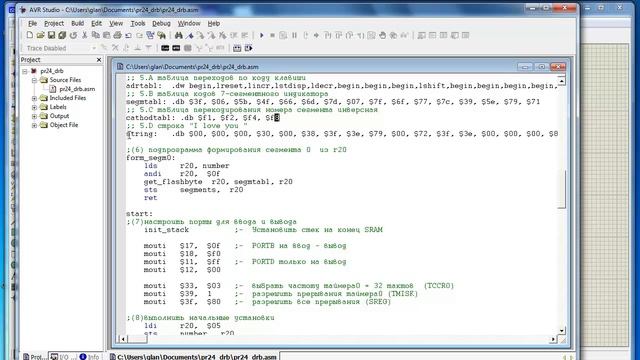Viewport: 640px width, 360px height.
Task: Expand the Included Files folder
Action: pyautogui.click(x=34, y=98)
